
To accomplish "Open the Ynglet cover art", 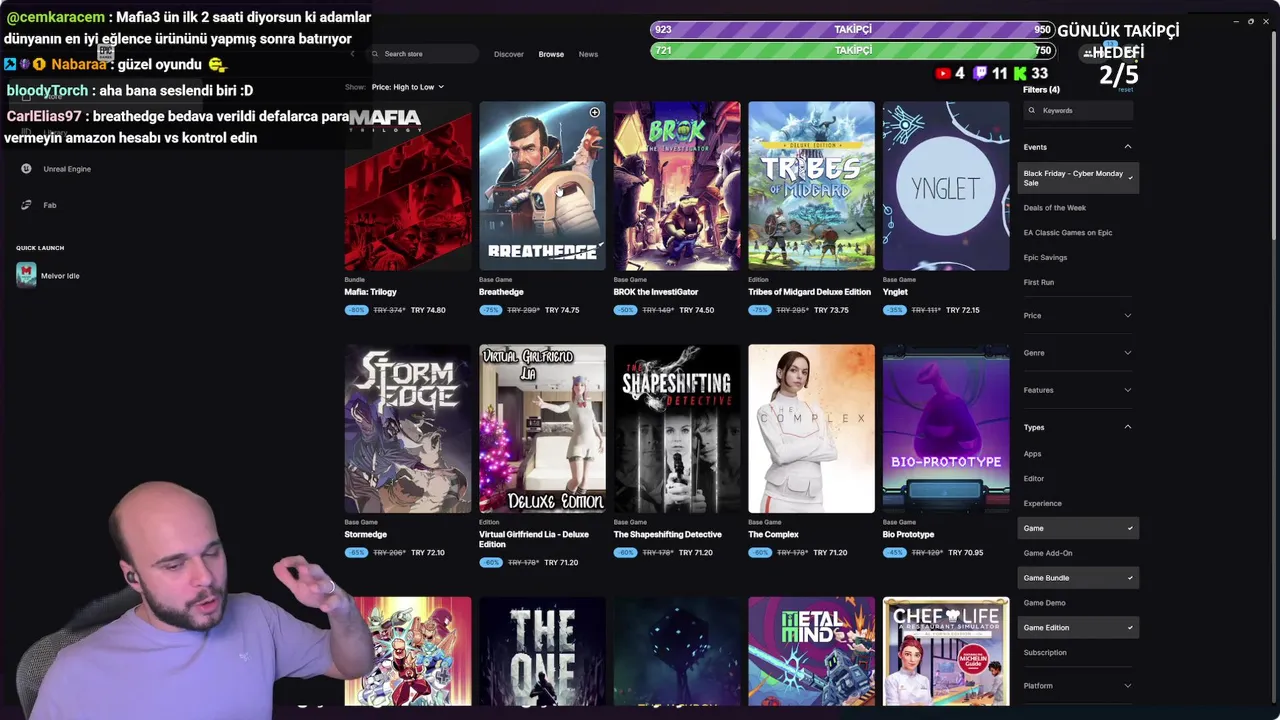I will pos(946,186).
